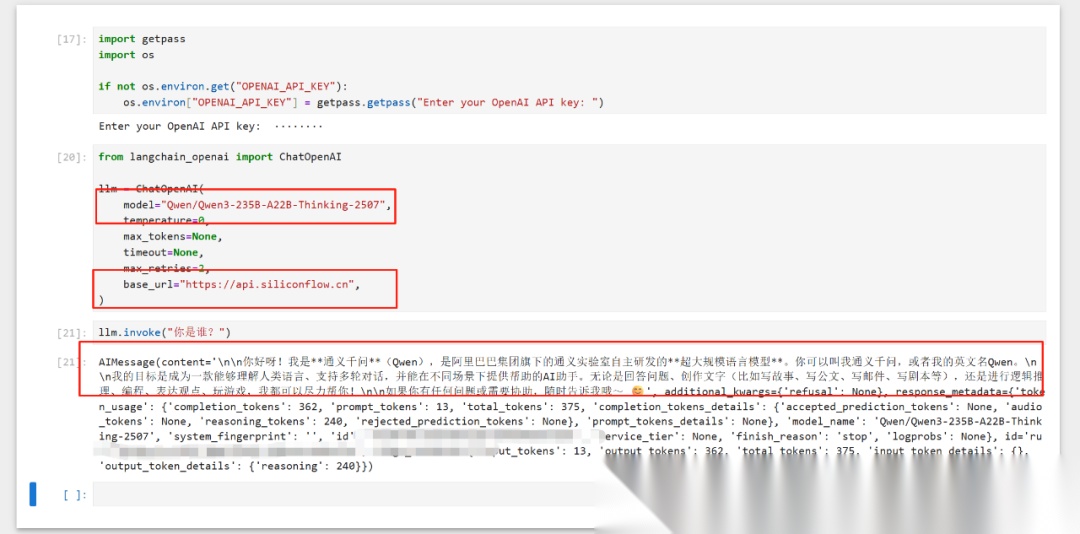Image resolution: width=1080 pixels, height=534 pixels.
Task: Click the base_url 'https://api.siliconflow.cn' string
Action: tap(267, 284)
